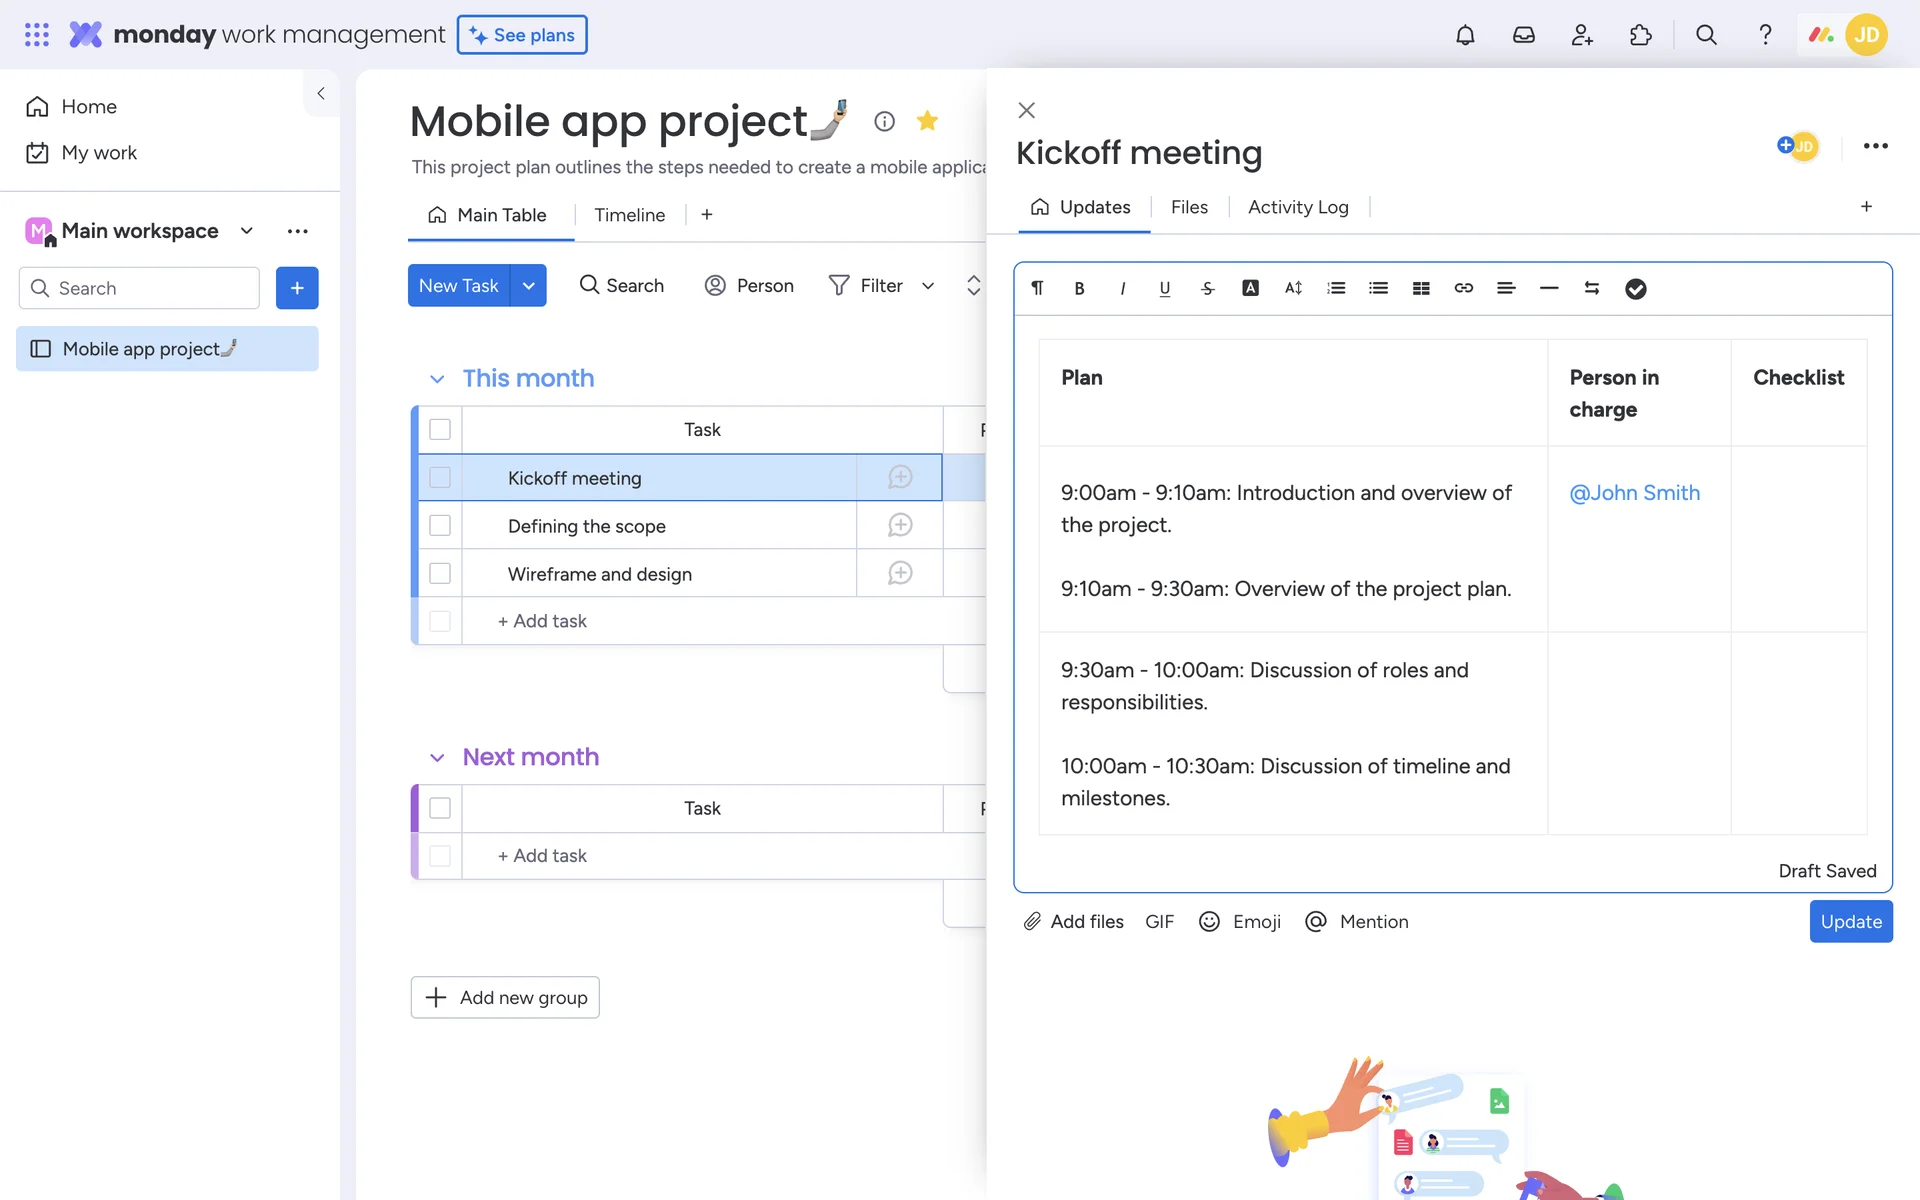Screen dimensions: 1920x1200
Task: Tick the Wireframe and design checkbox
Action: [440, 574]
